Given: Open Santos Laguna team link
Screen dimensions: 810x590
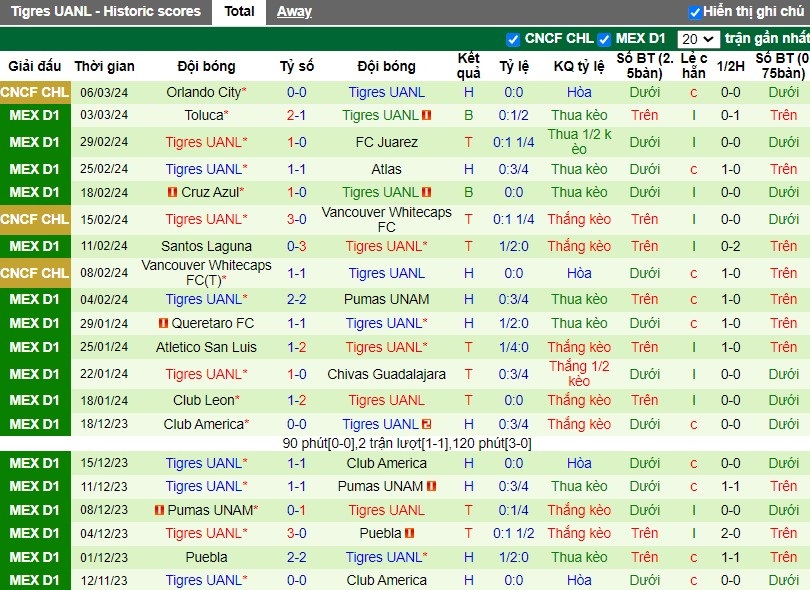Looking at the screenshot, I should pyautogui.click(x=206, y=246).
